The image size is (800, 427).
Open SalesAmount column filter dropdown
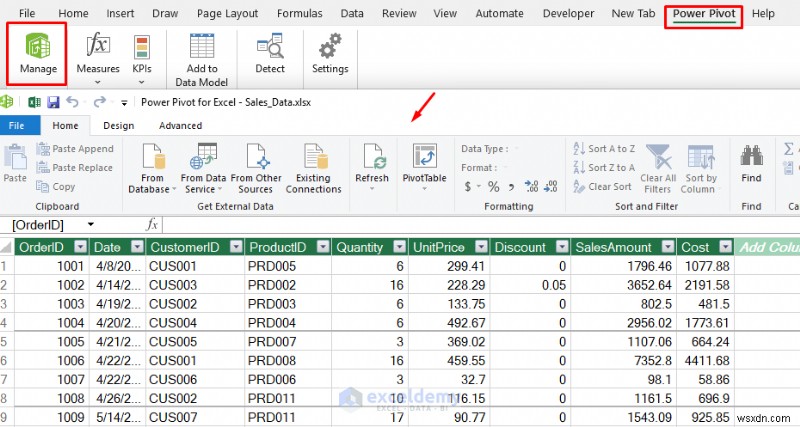pos(668,247)
